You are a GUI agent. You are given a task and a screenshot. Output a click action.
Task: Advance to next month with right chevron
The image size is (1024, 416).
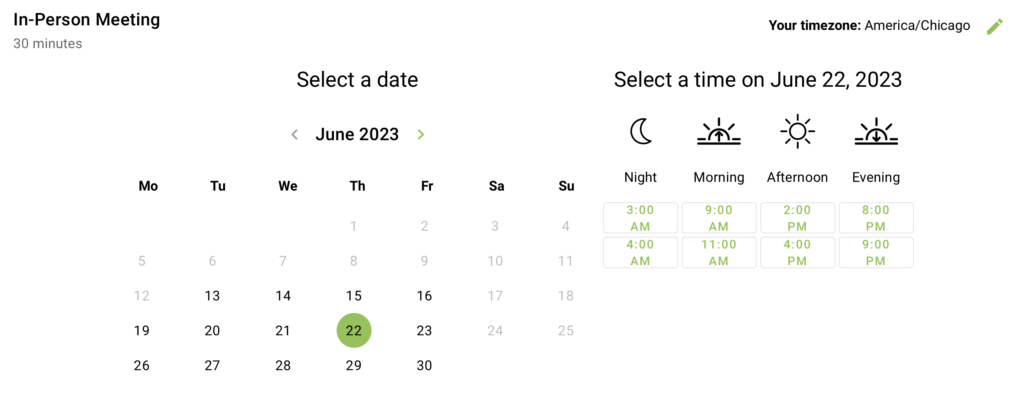pyautogui.click(x=421, y=135)
